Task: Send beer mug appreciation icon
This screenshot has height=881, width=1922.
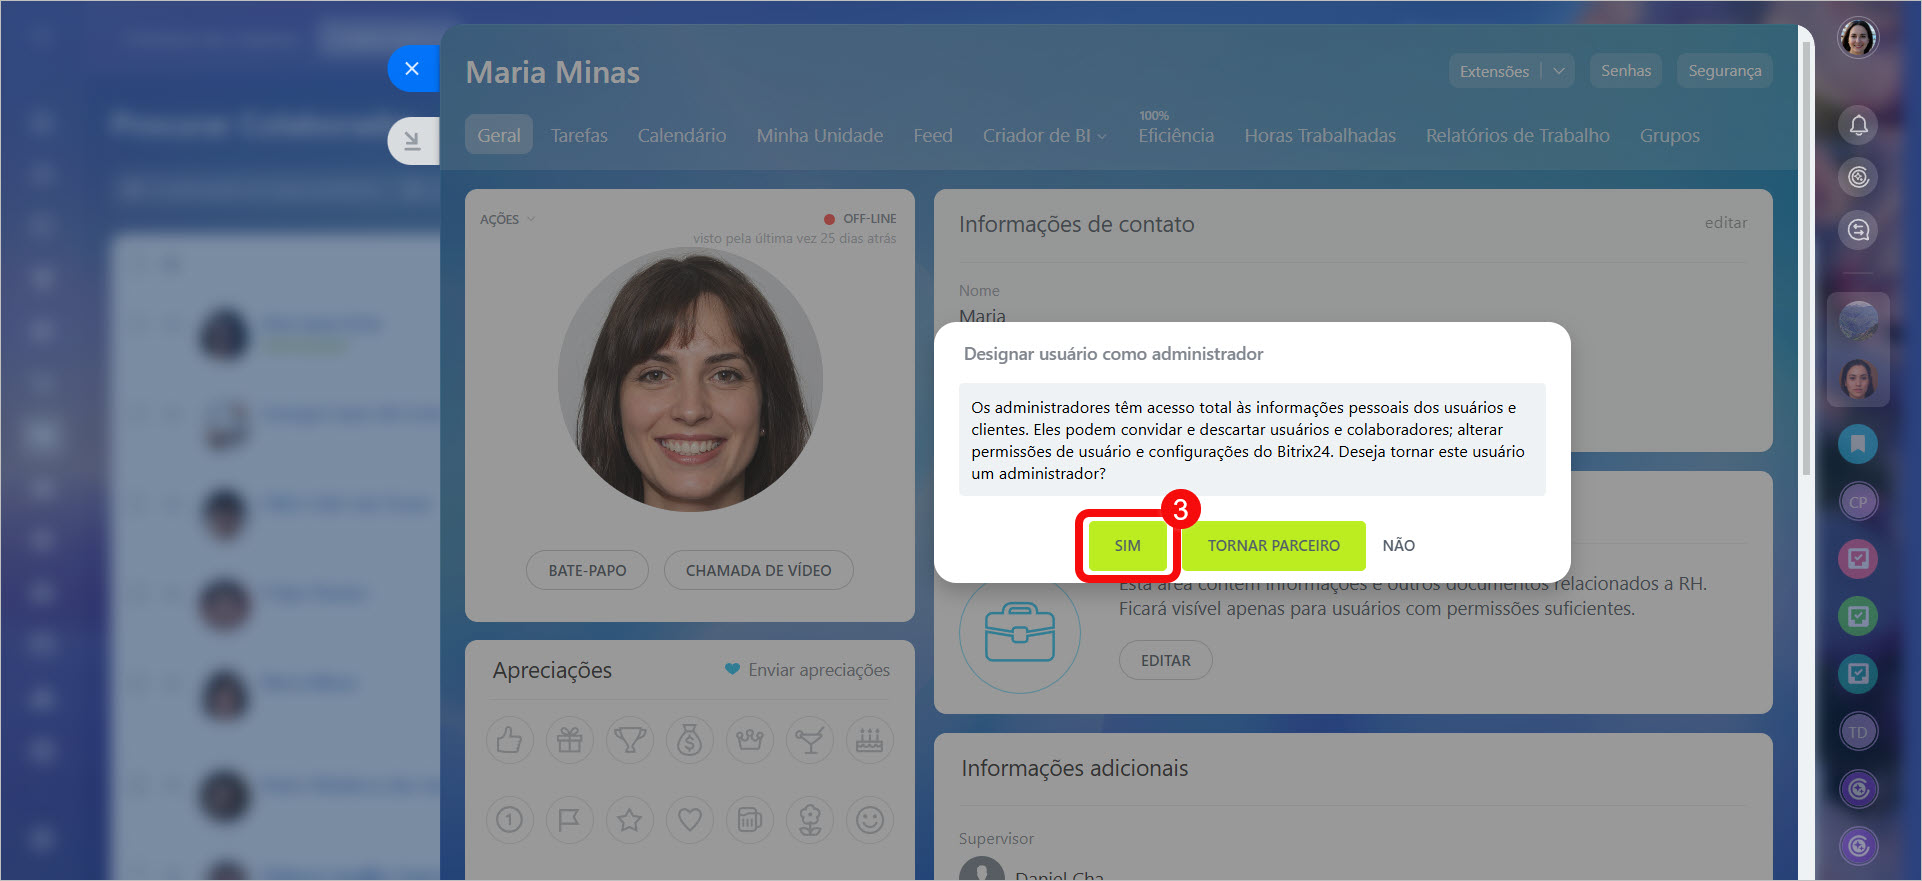Action: (x=750, y=820)
